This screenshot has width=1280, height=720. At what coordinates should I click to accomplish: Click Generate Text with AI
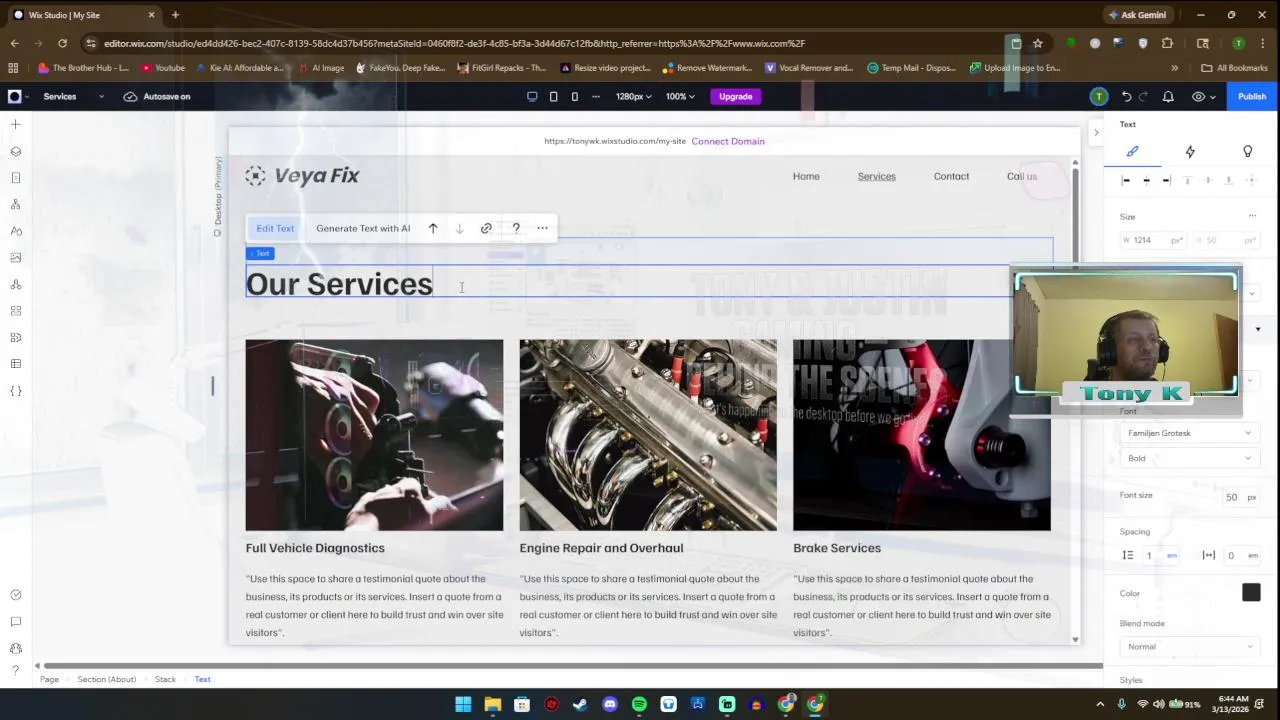point(363,228)
